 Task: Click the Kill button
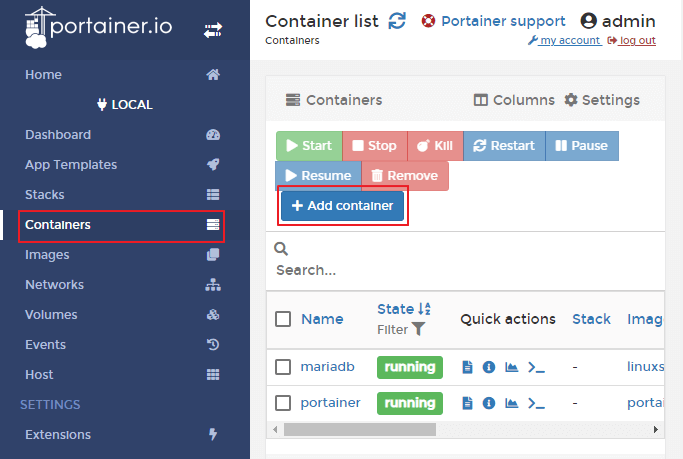435,146
